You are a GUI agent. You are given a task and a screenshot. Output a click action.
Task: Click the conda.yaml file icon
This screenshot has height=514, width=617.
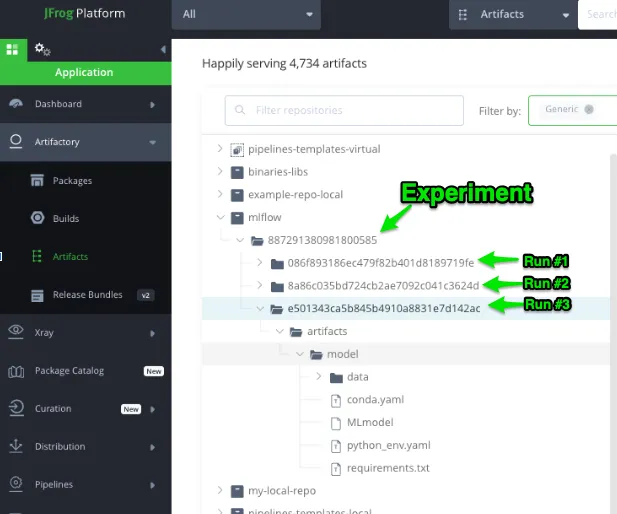[x=336, y=401]
